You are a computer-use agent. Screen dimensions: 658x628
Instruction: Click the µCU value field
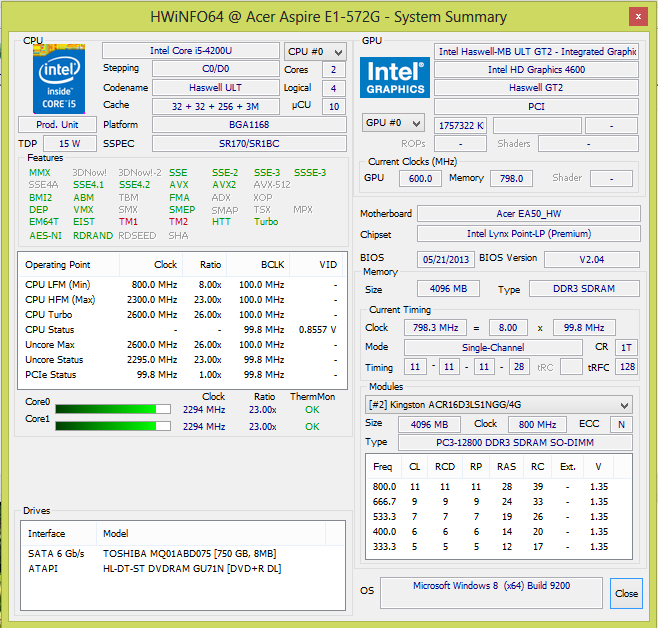click(x=334, y=107)
